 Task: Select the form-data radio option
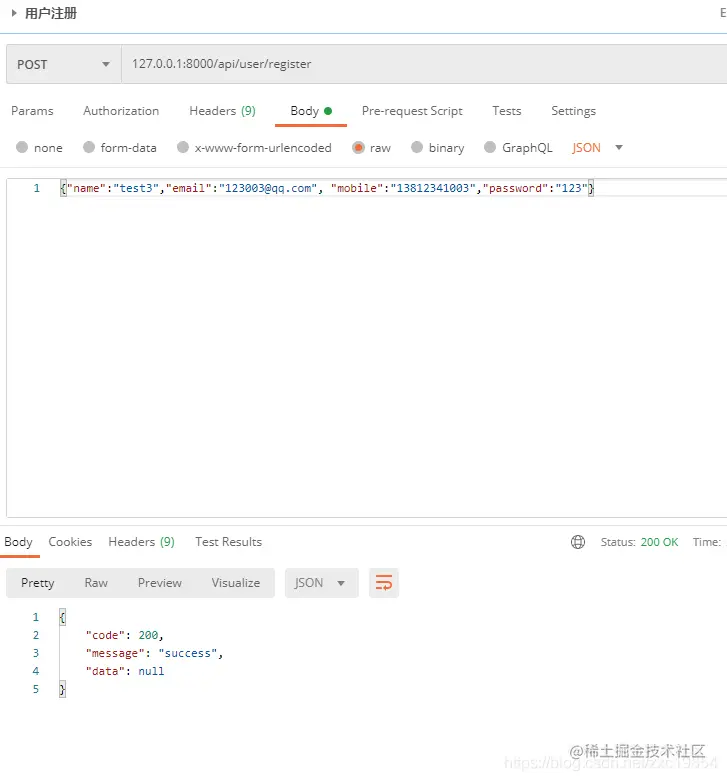89,147
